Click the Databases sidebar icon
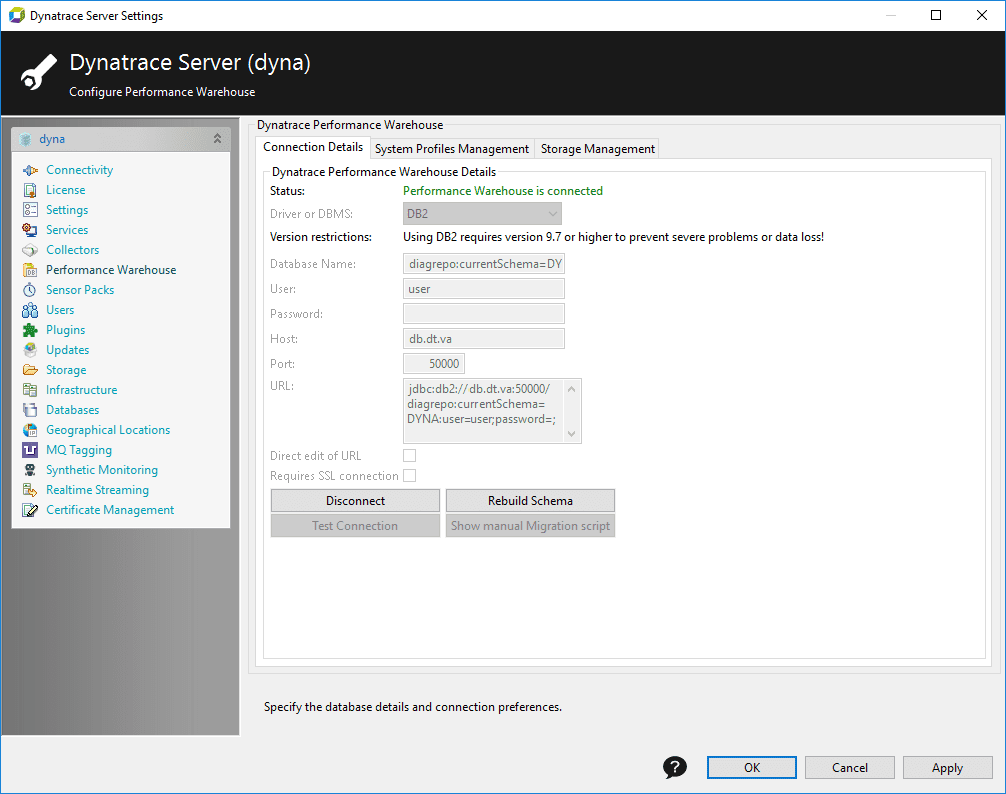This screenshot has width=1006, height=794. point(30,410)
